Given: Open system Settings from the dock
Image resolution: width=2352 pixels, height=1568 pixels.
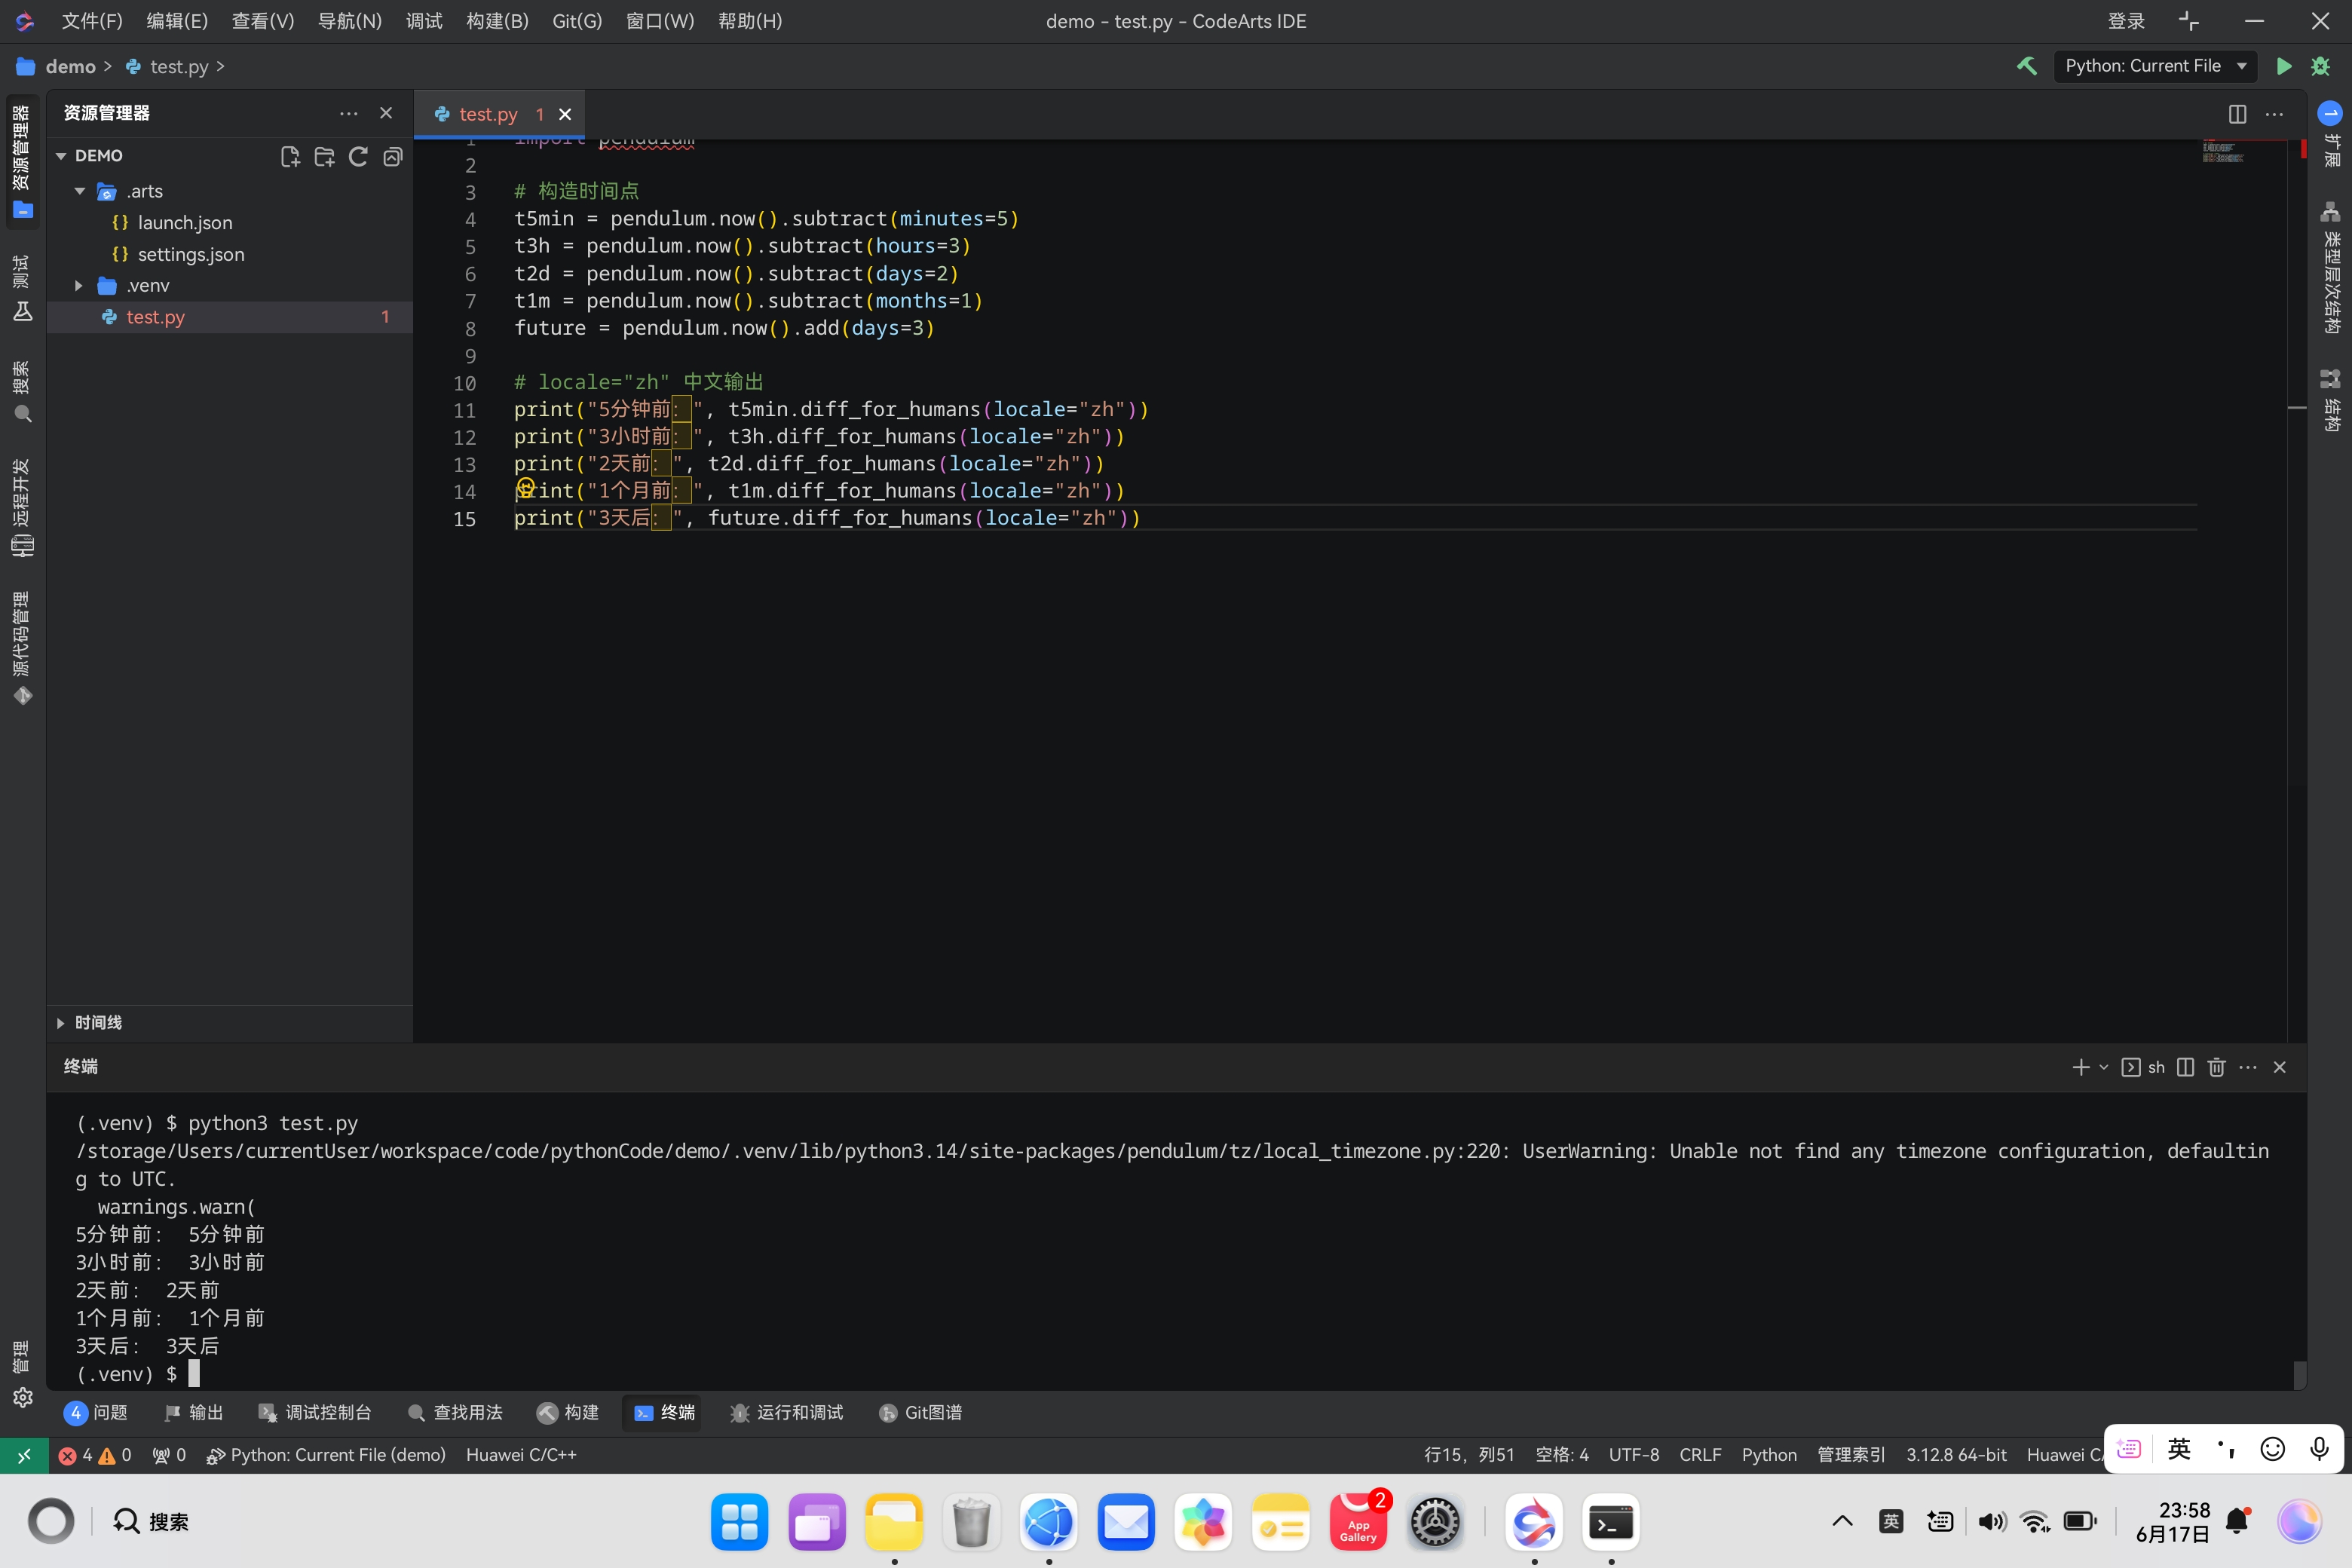Looking at the screenshot, I should [1435, 1522].
